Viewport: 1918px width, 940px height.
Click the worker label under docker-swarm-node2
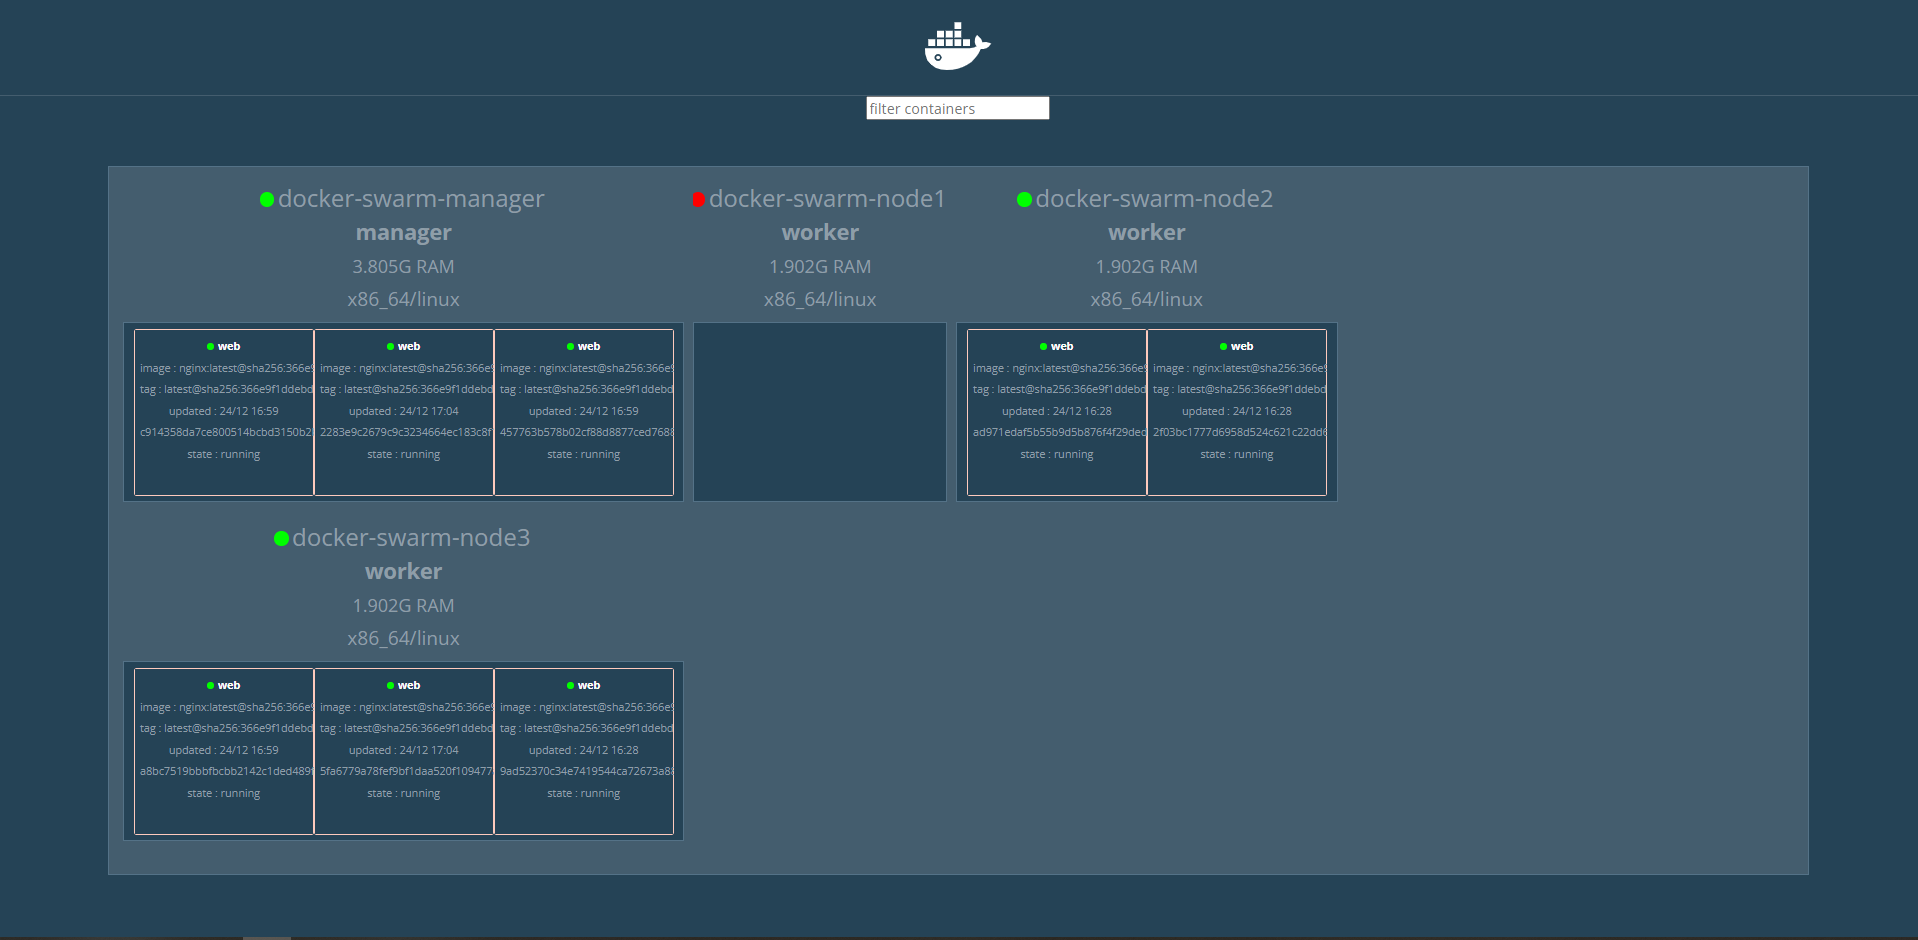point(1146,232)
